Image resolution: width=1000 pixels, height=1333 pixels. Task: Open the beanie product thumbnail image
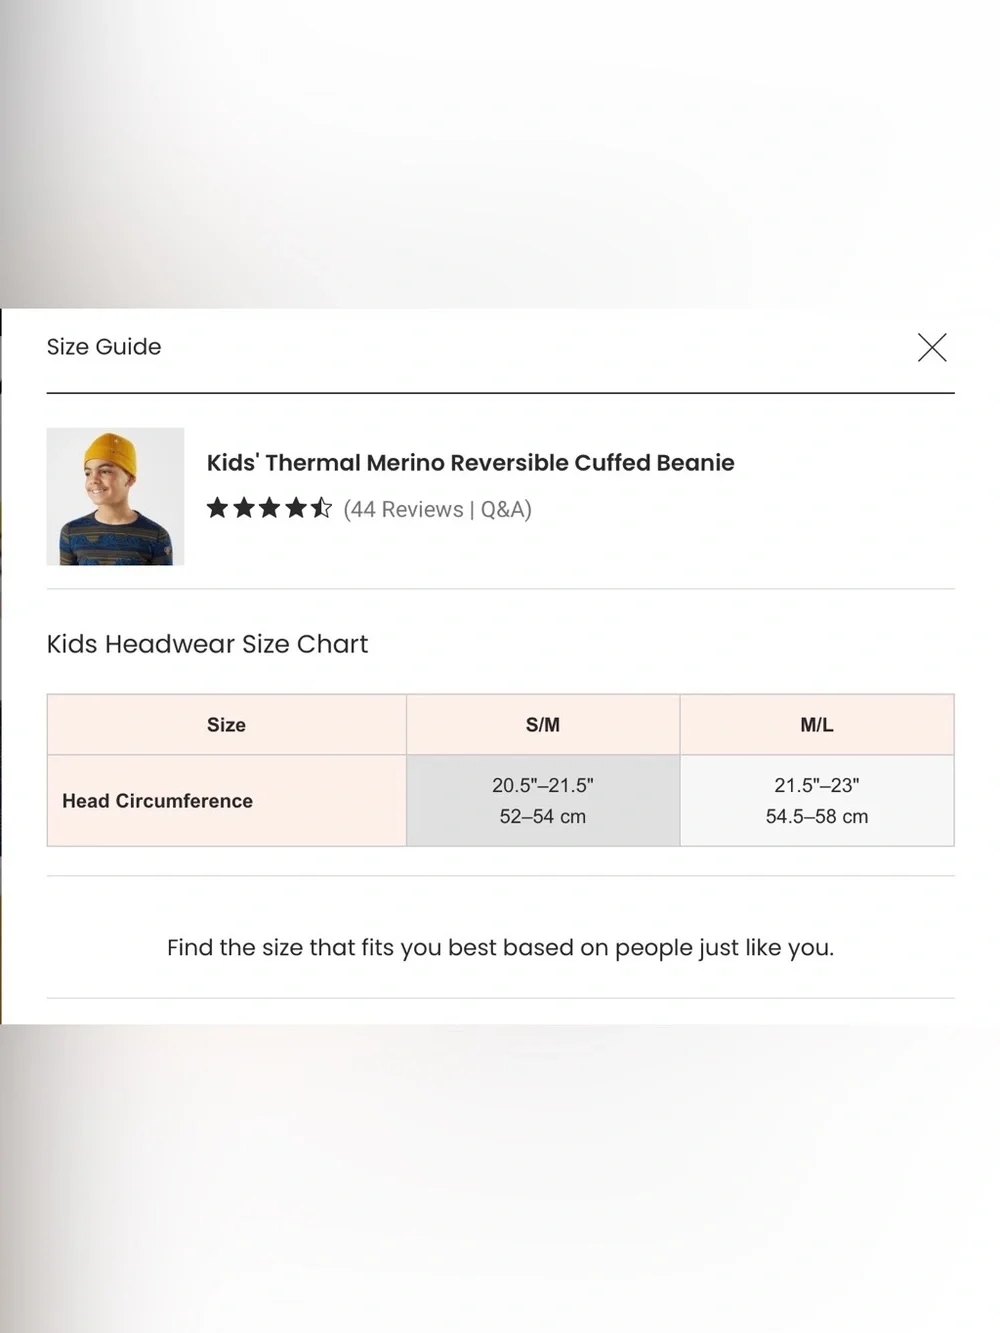click(x=115, y=496)
